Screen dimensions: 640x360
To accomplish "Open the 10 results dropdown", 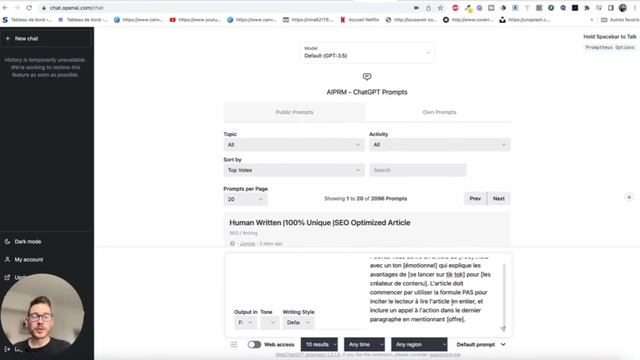I will click(319, 344).
